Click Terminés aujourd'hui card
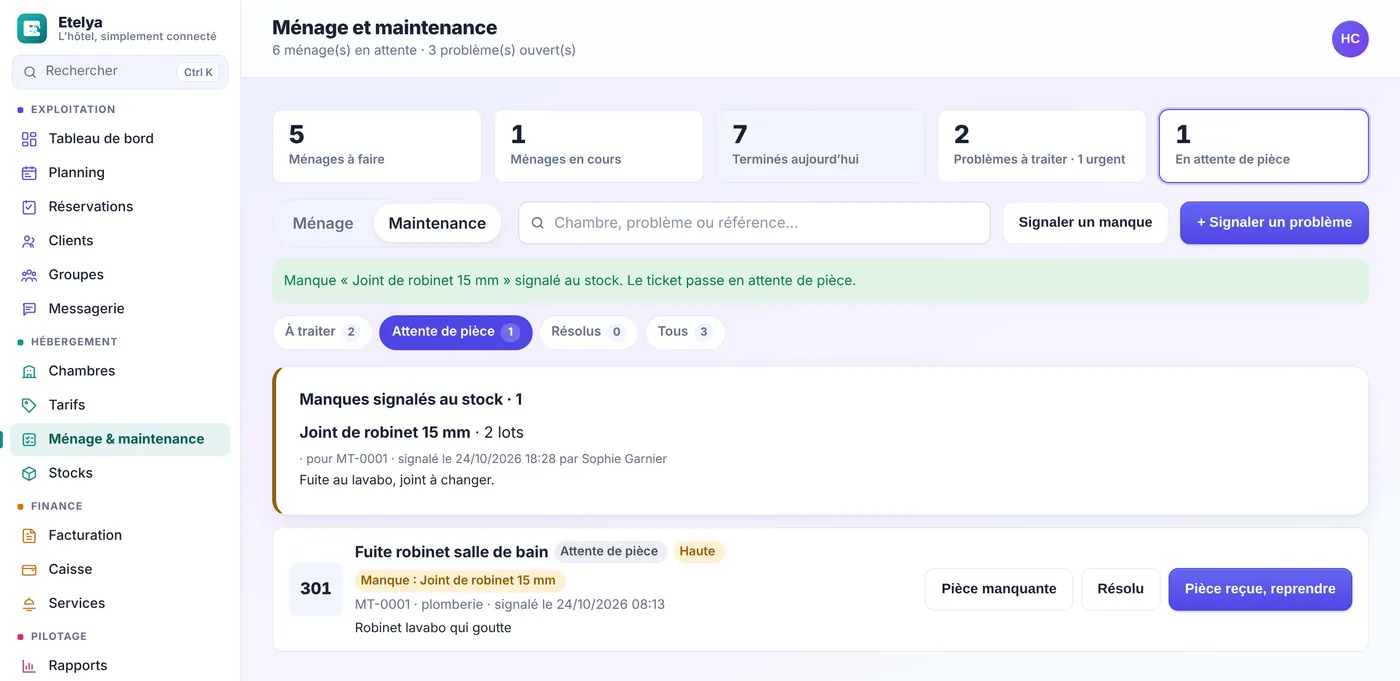 (820, 146)
